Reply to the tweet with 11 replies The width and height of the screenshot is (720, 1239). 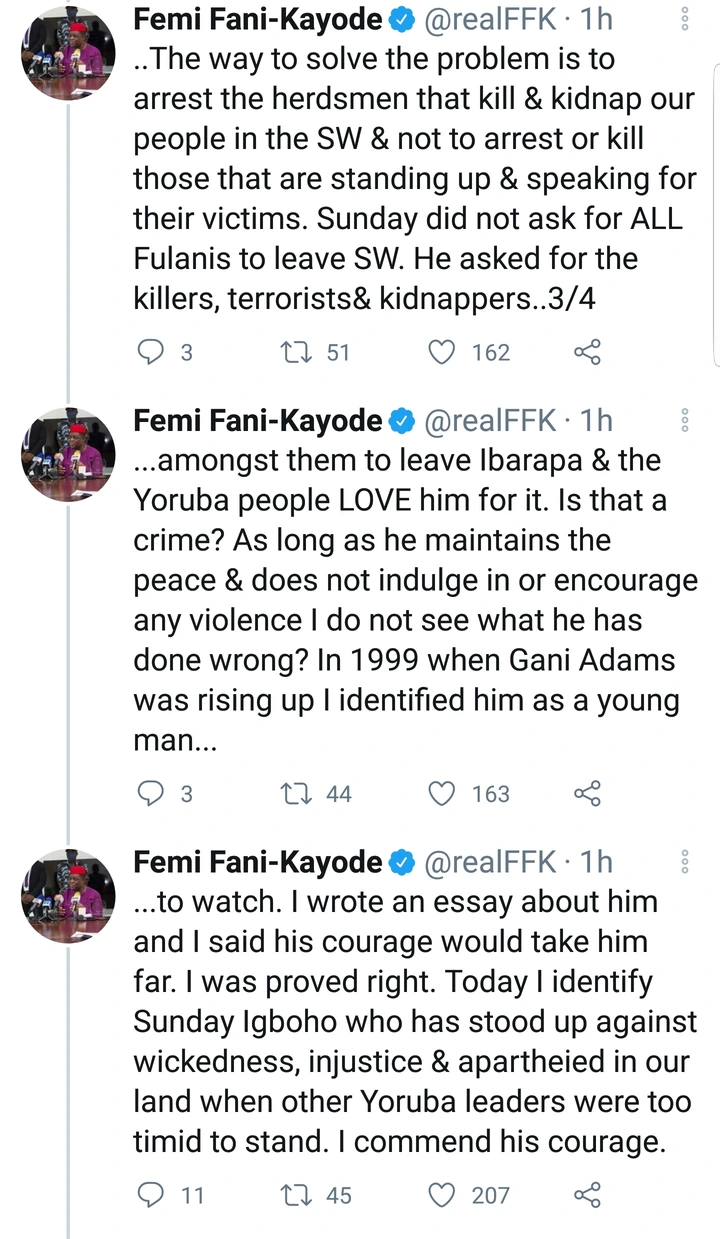tap(150, 1195)
